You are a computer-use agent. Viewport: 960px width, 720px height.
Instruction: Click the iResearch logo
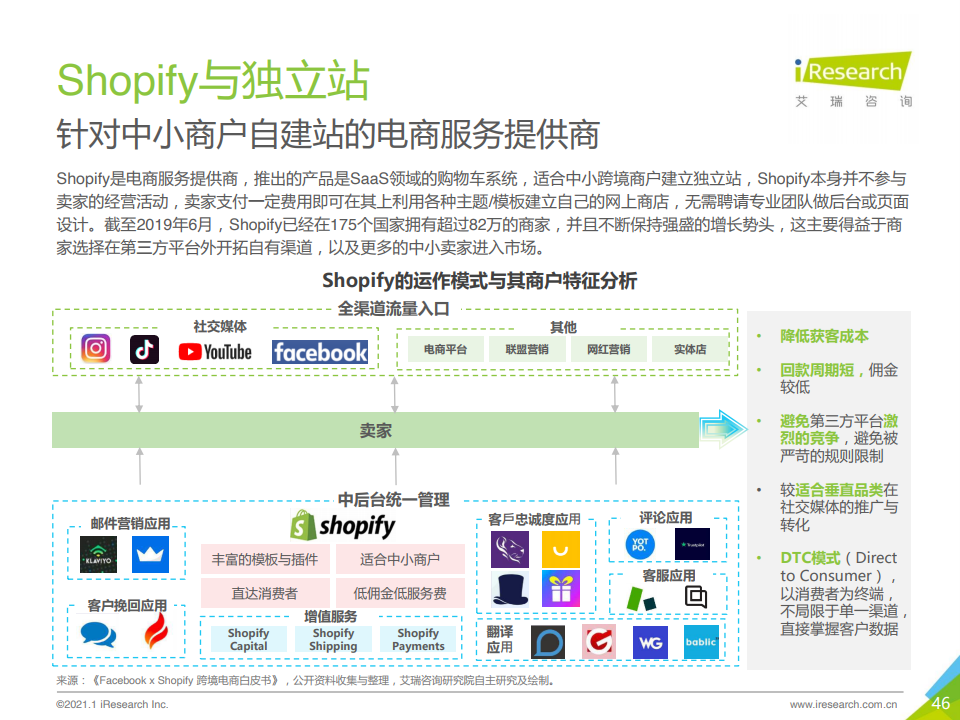point(853,80)
